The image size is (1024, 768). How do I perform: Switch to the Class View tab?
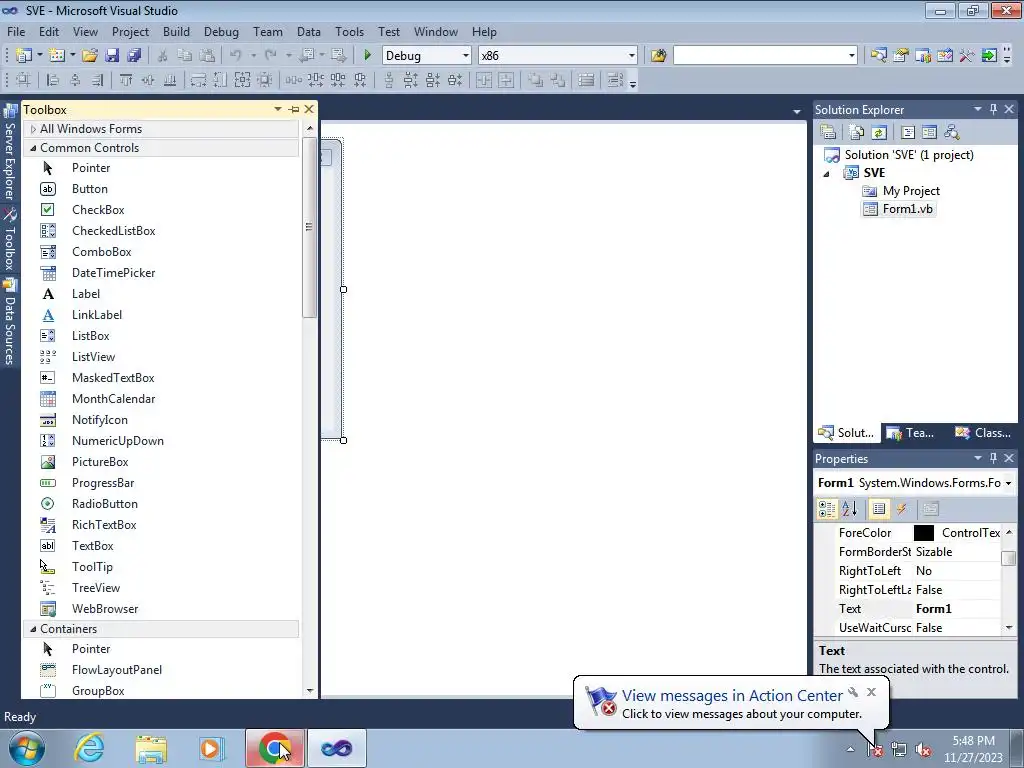[x=983, y=433]
